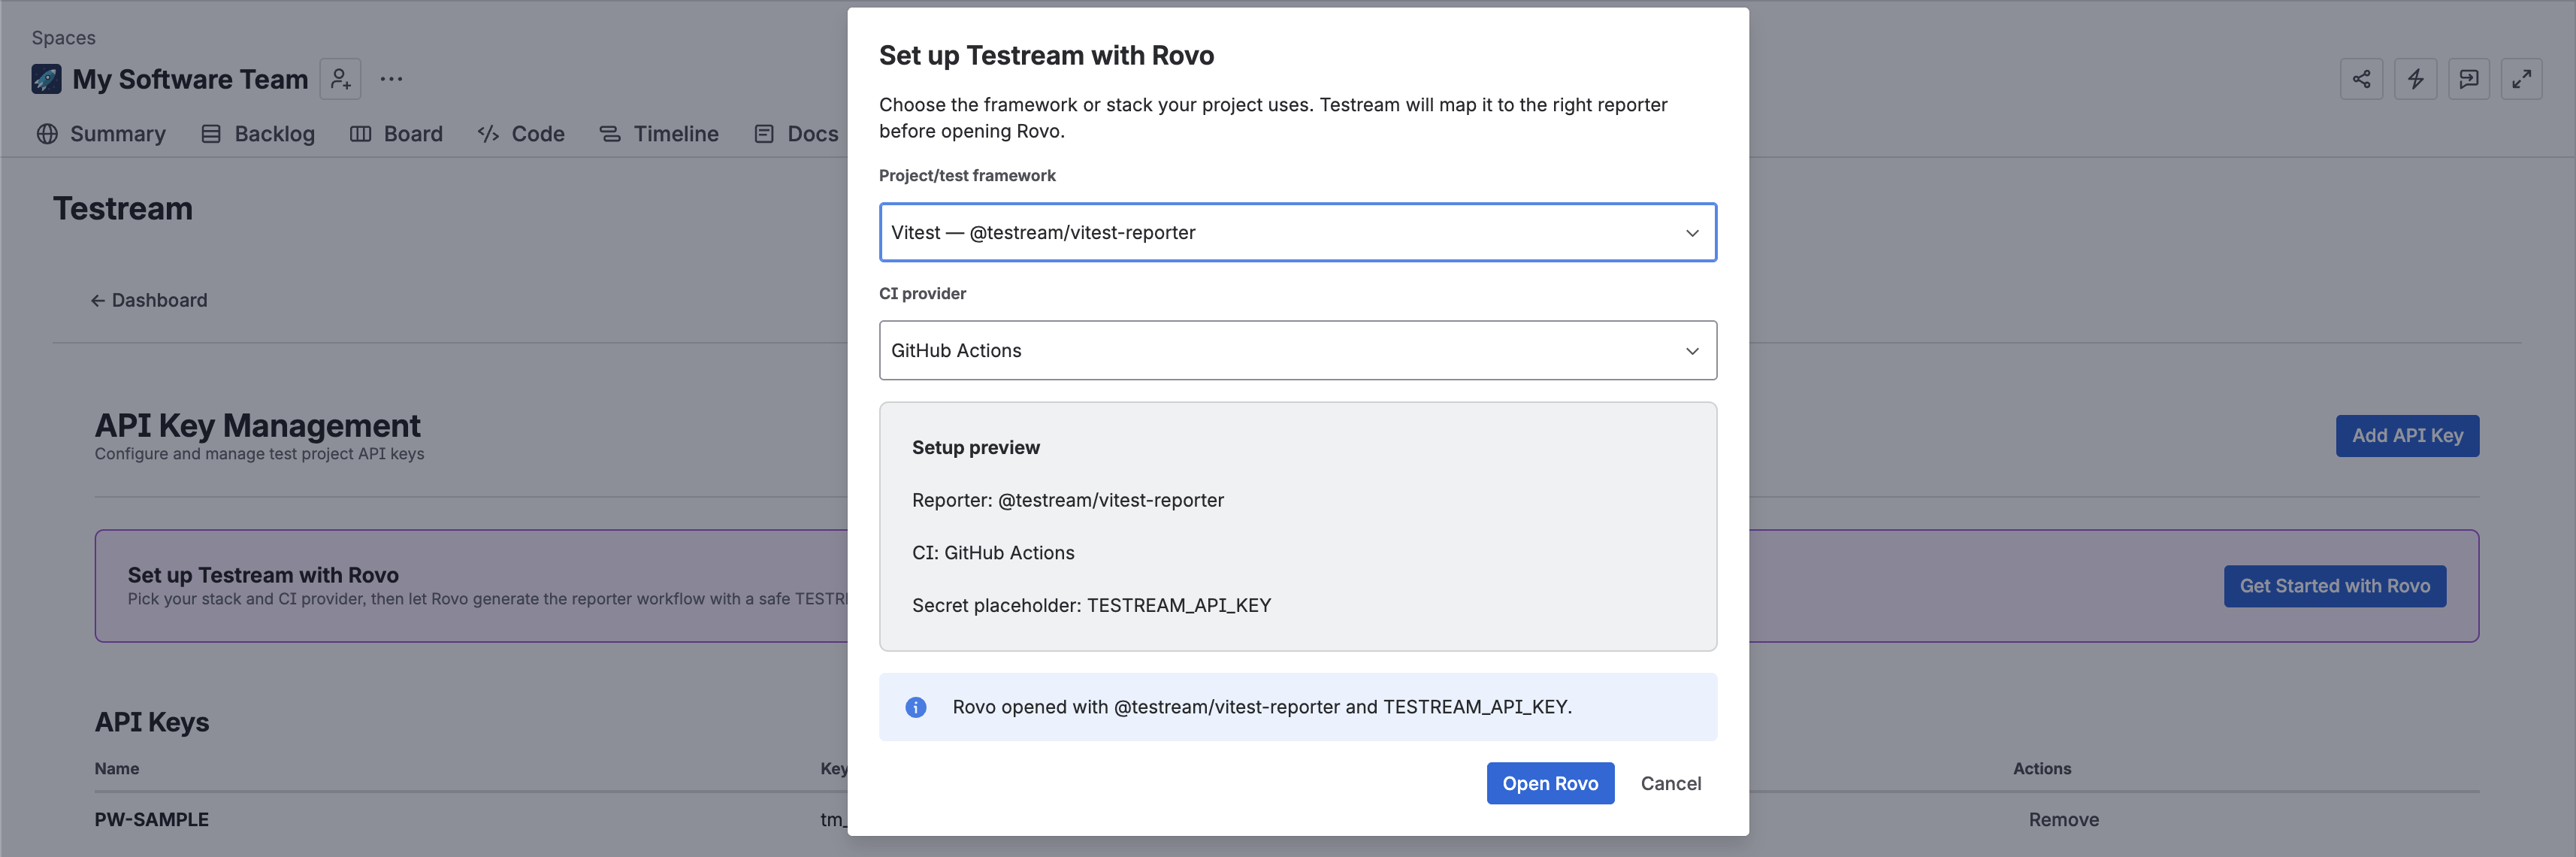The image size is (2576, 857).
Task: Switch to the Backlog tab
Action: [258, 134]
